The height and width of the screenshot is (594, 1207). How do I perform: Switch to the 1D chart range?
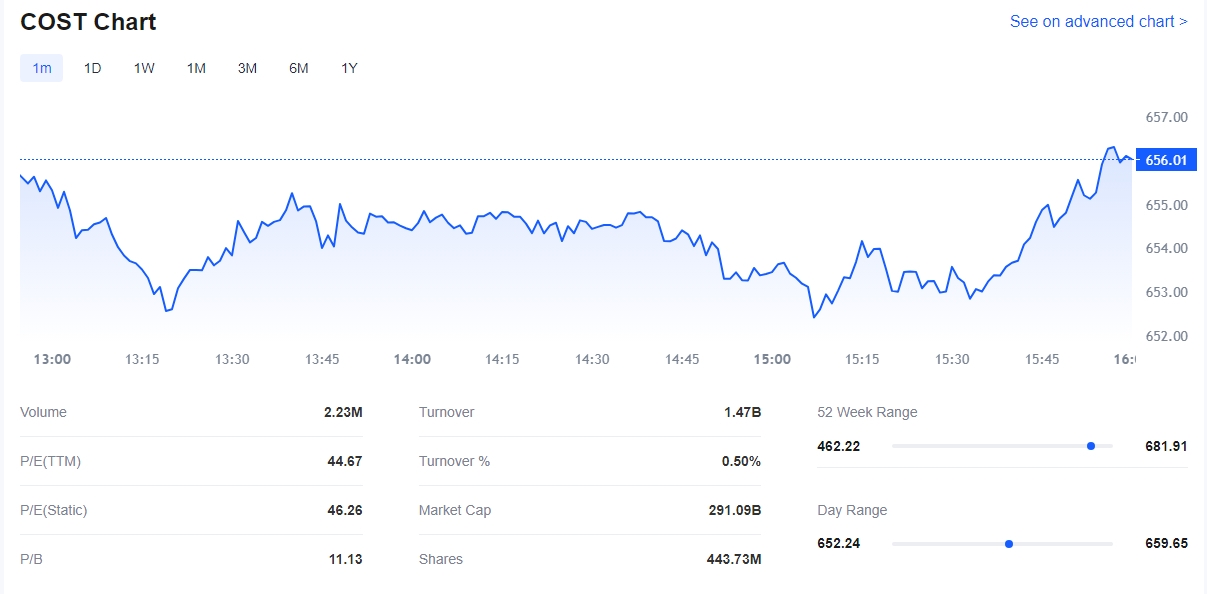pyautogui.click(x=92, y=68)
